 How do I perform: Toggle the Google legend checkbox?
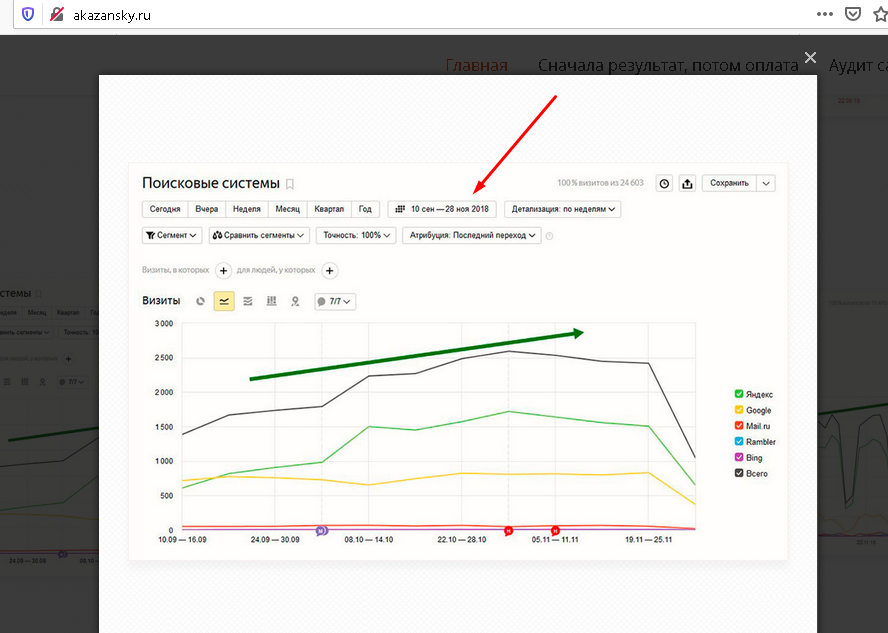(739, 409)
